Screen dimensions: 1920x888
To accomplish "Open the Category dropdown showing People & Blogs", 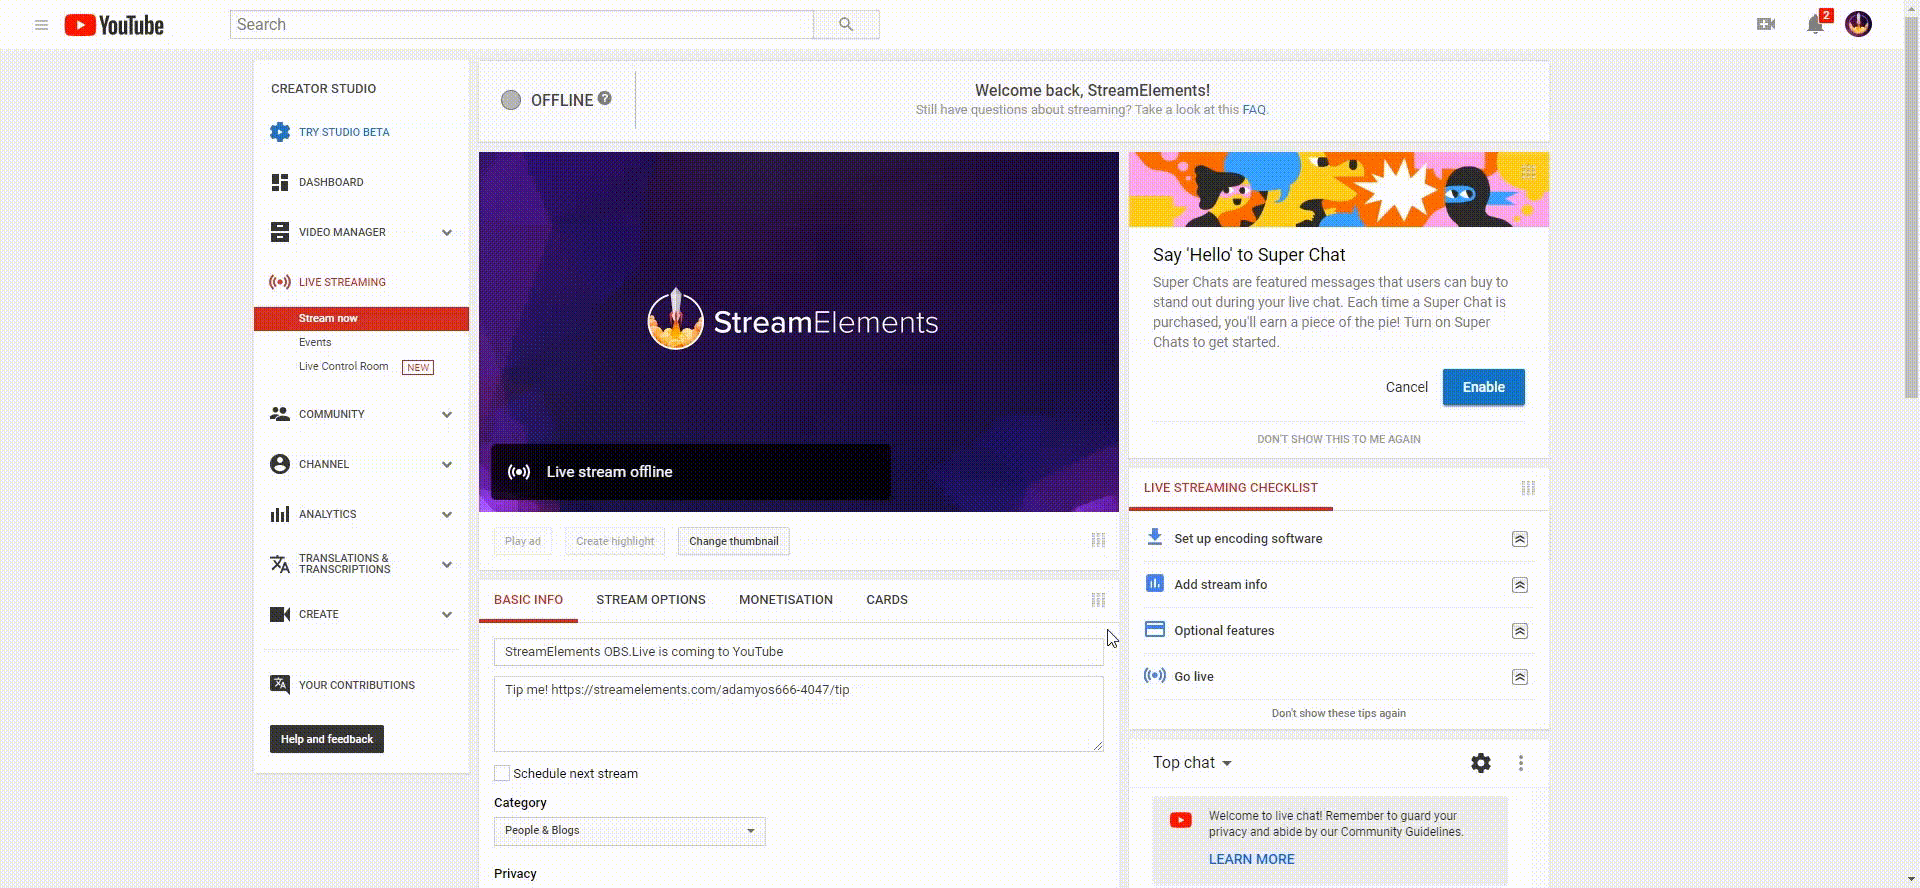I will click(630, 831).
